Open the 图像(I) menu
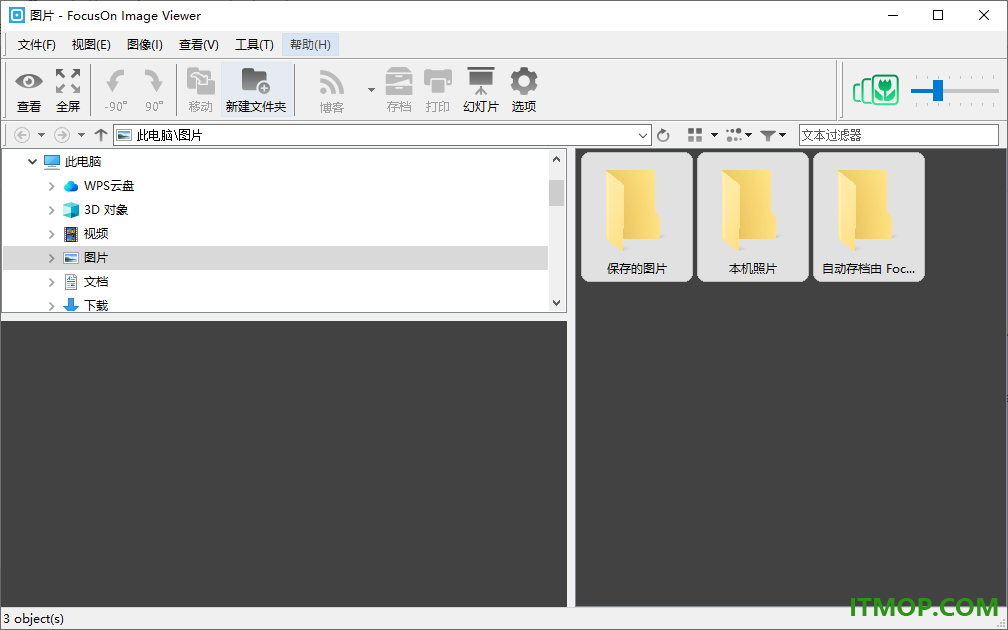This screenshot has height=630, width=1008. click(145, 44)
